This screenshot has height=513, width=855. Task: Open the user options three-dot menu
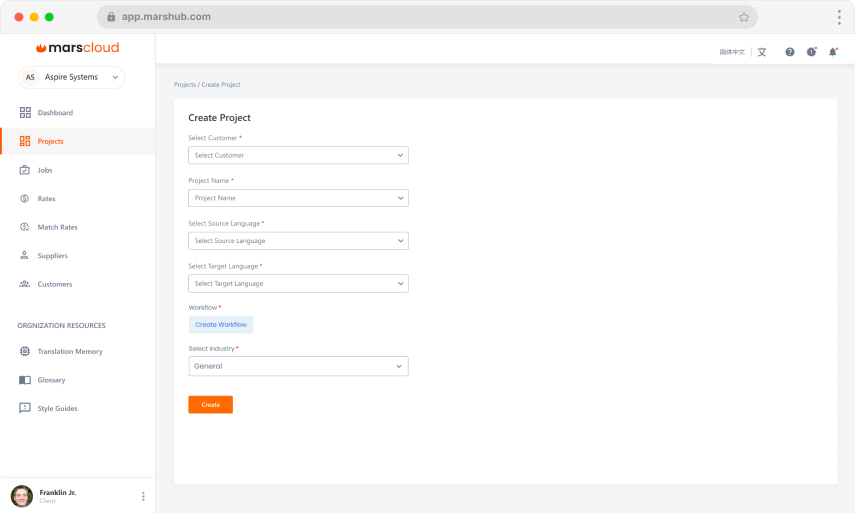click(x=143, y=496)
